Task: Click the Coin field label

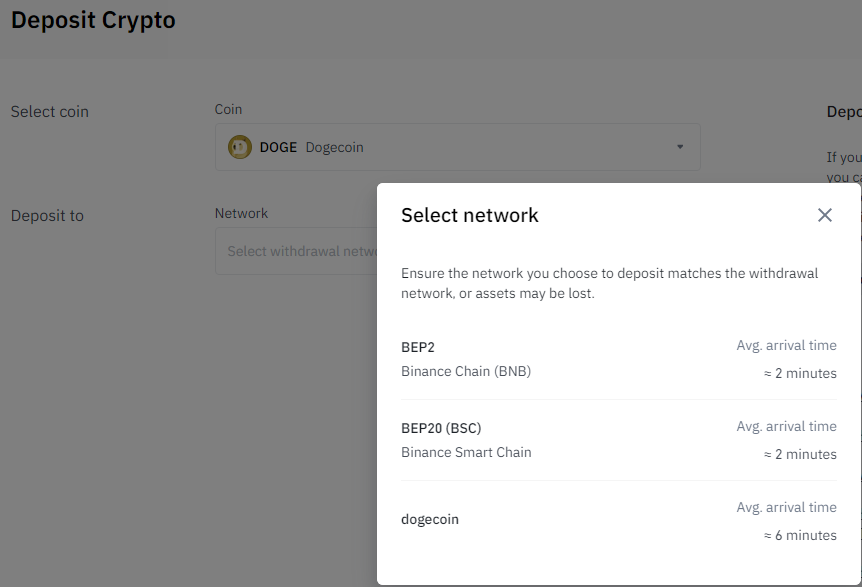Action: point(228,109)
